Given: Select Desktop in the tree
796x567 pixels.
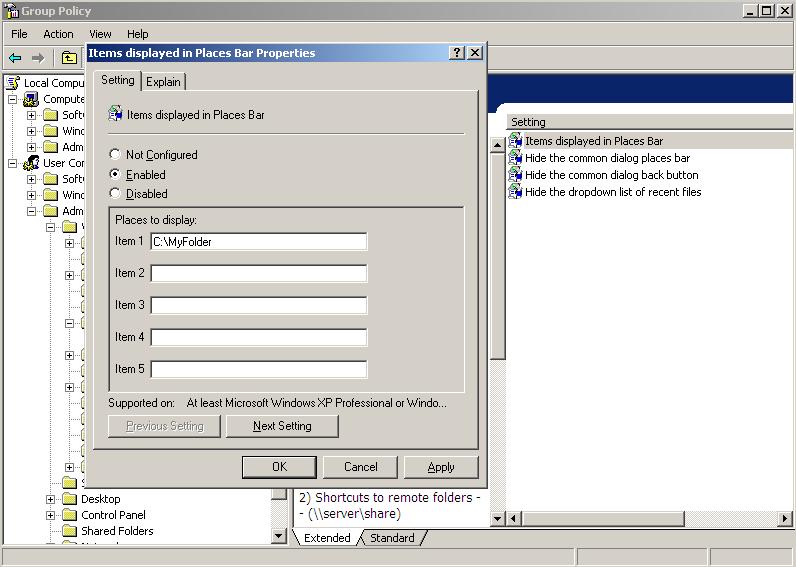Looking at the screenshot, I should pos(101,499).
